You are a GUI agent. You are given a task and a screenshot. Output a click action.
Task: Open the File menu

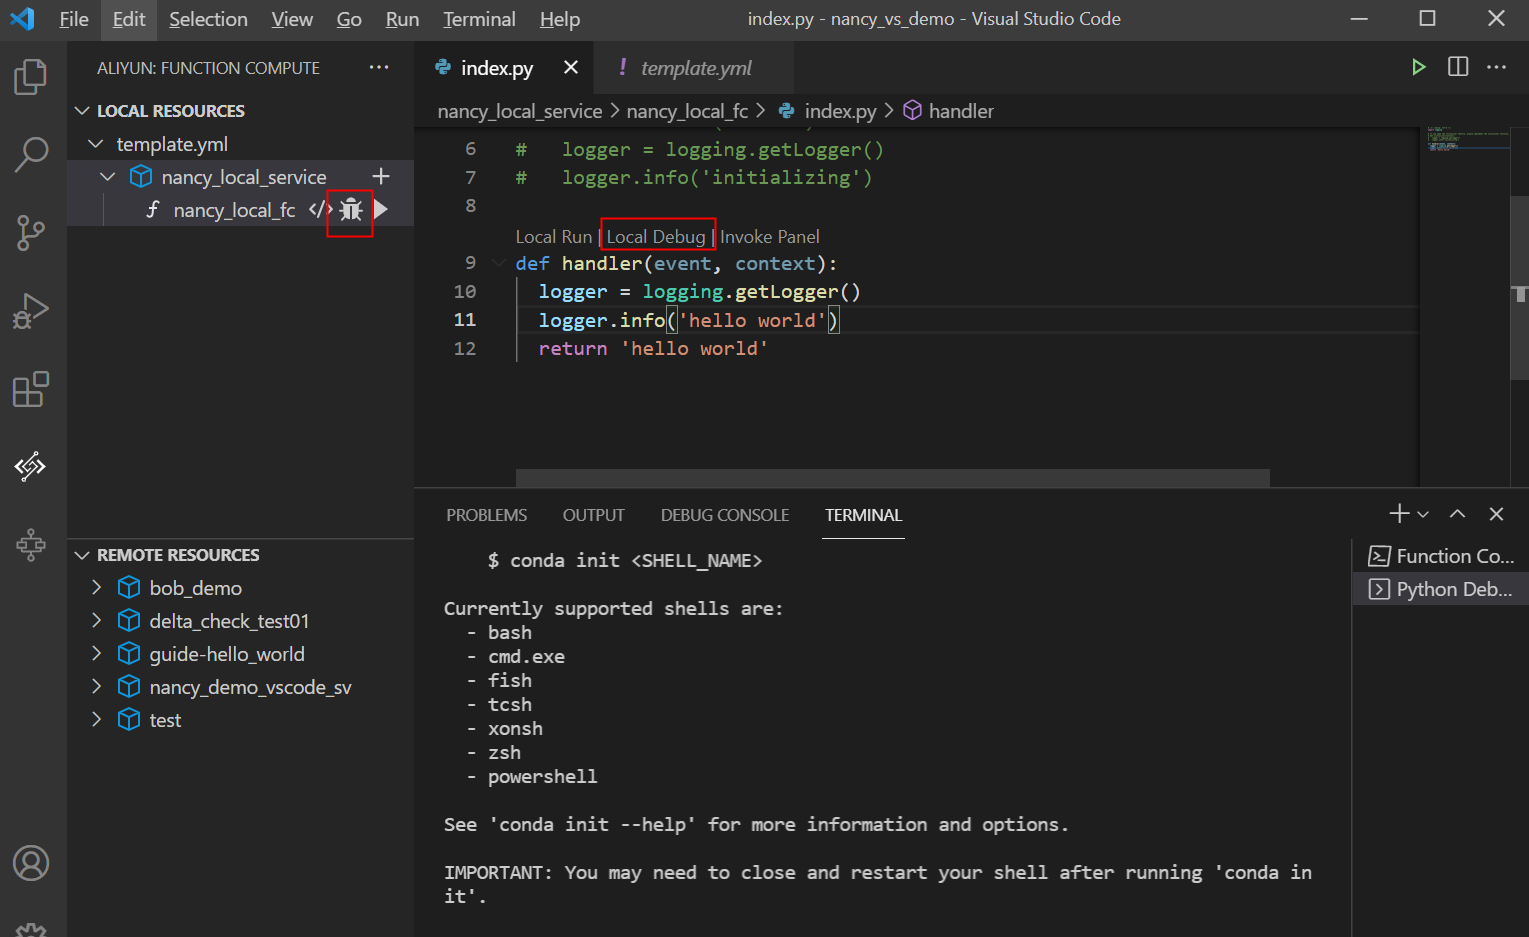coord(74,19)
